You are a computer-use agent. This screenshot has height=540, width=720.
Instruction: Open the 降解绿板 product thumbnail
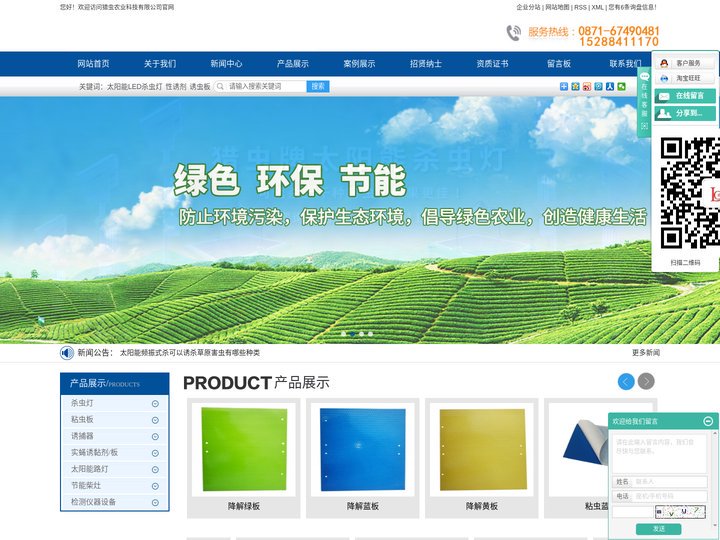pos(244,450)
